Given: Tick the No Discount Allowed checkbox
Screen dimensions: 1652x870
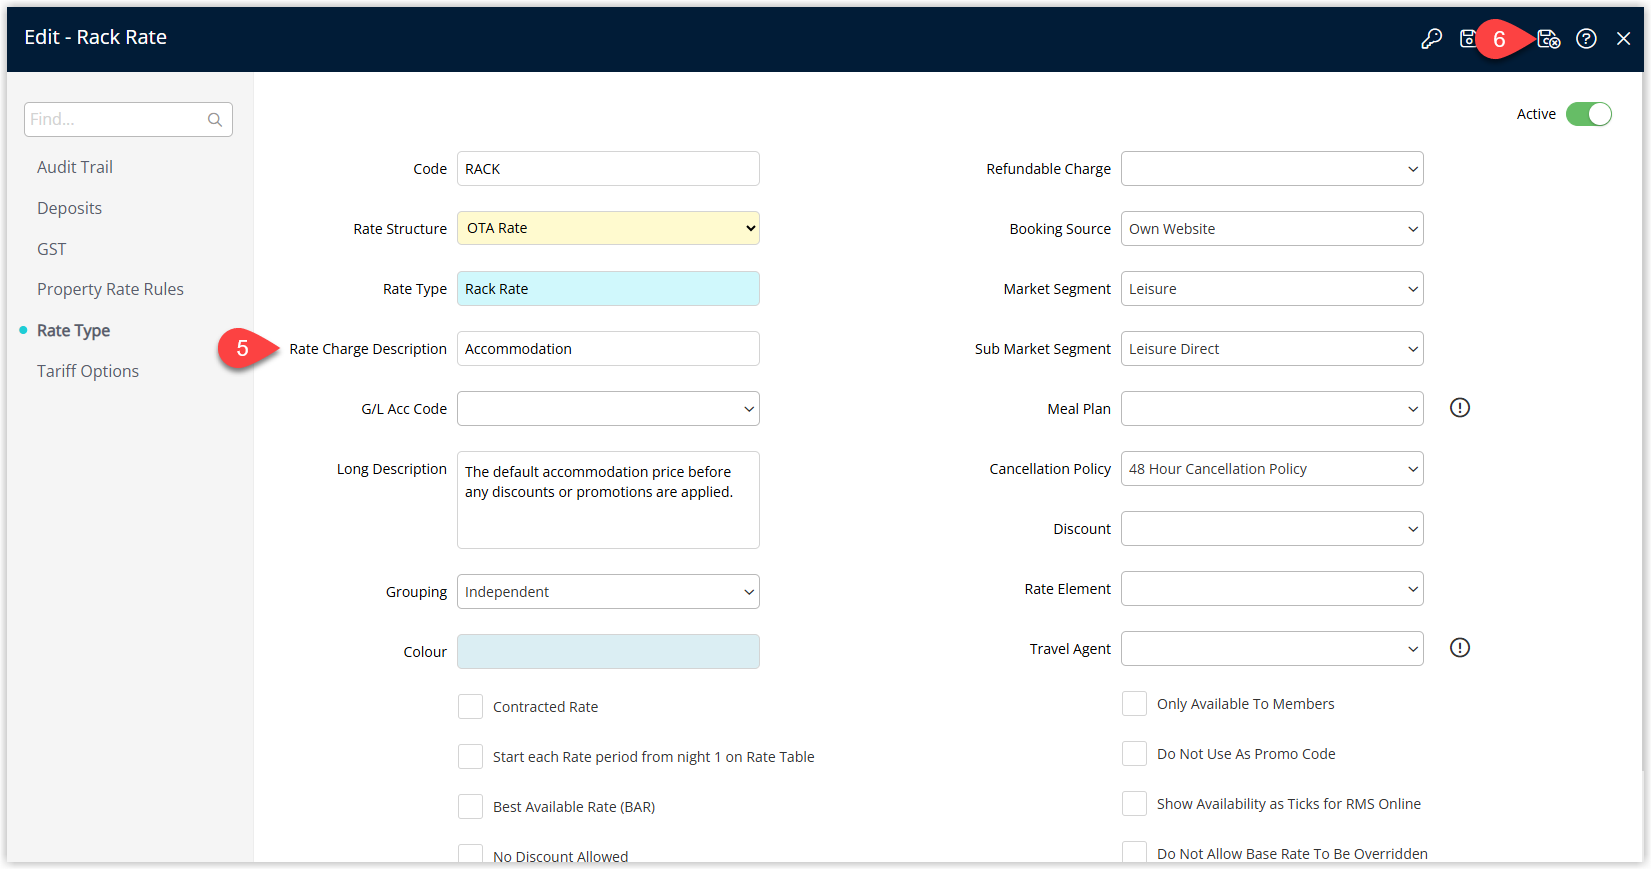Looking at the screenshot, I should 470,855.
